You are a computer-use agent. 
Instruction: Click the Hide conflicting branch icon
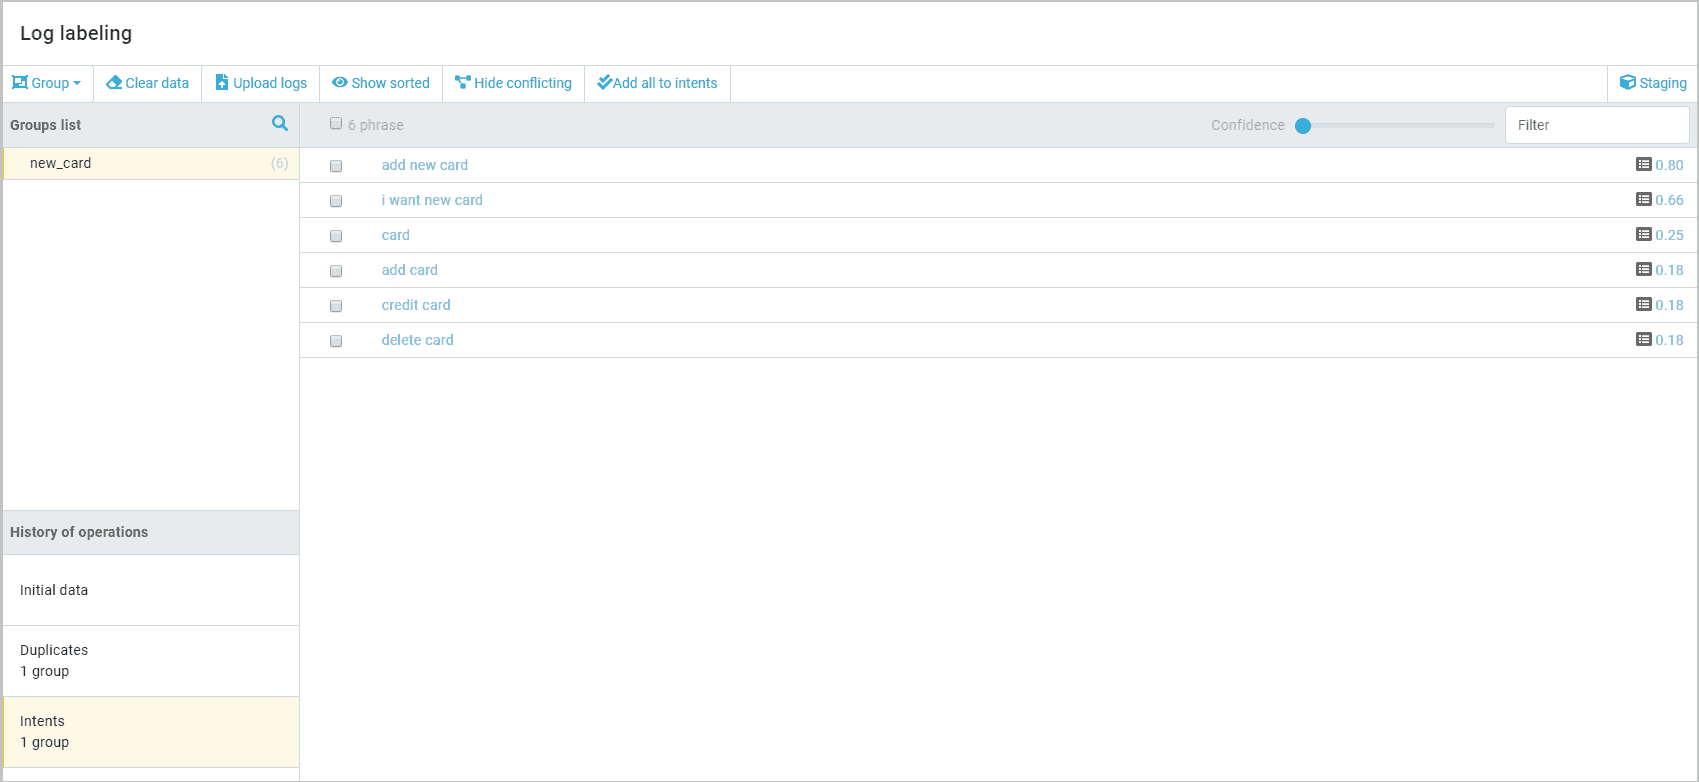coord(462,83)
